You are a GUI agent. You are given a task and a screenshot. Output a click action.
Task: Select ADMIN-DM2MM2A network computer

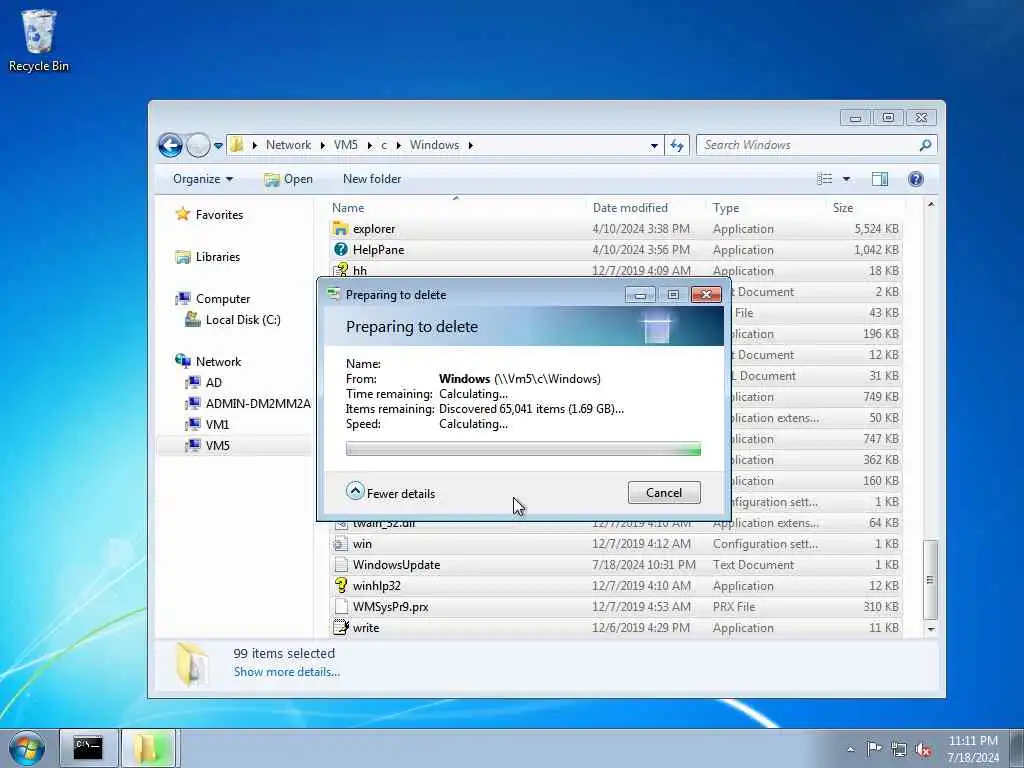tap(248, 404)
